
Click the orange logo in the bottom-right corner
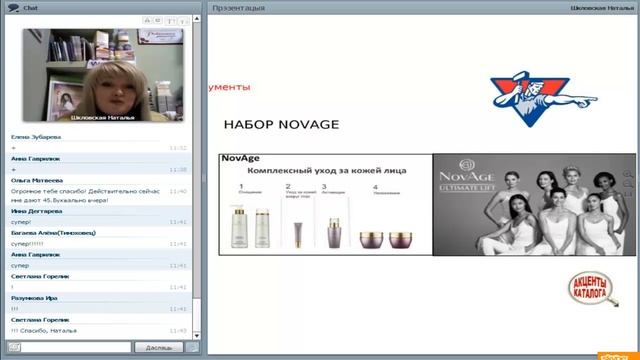click(618, 356)
